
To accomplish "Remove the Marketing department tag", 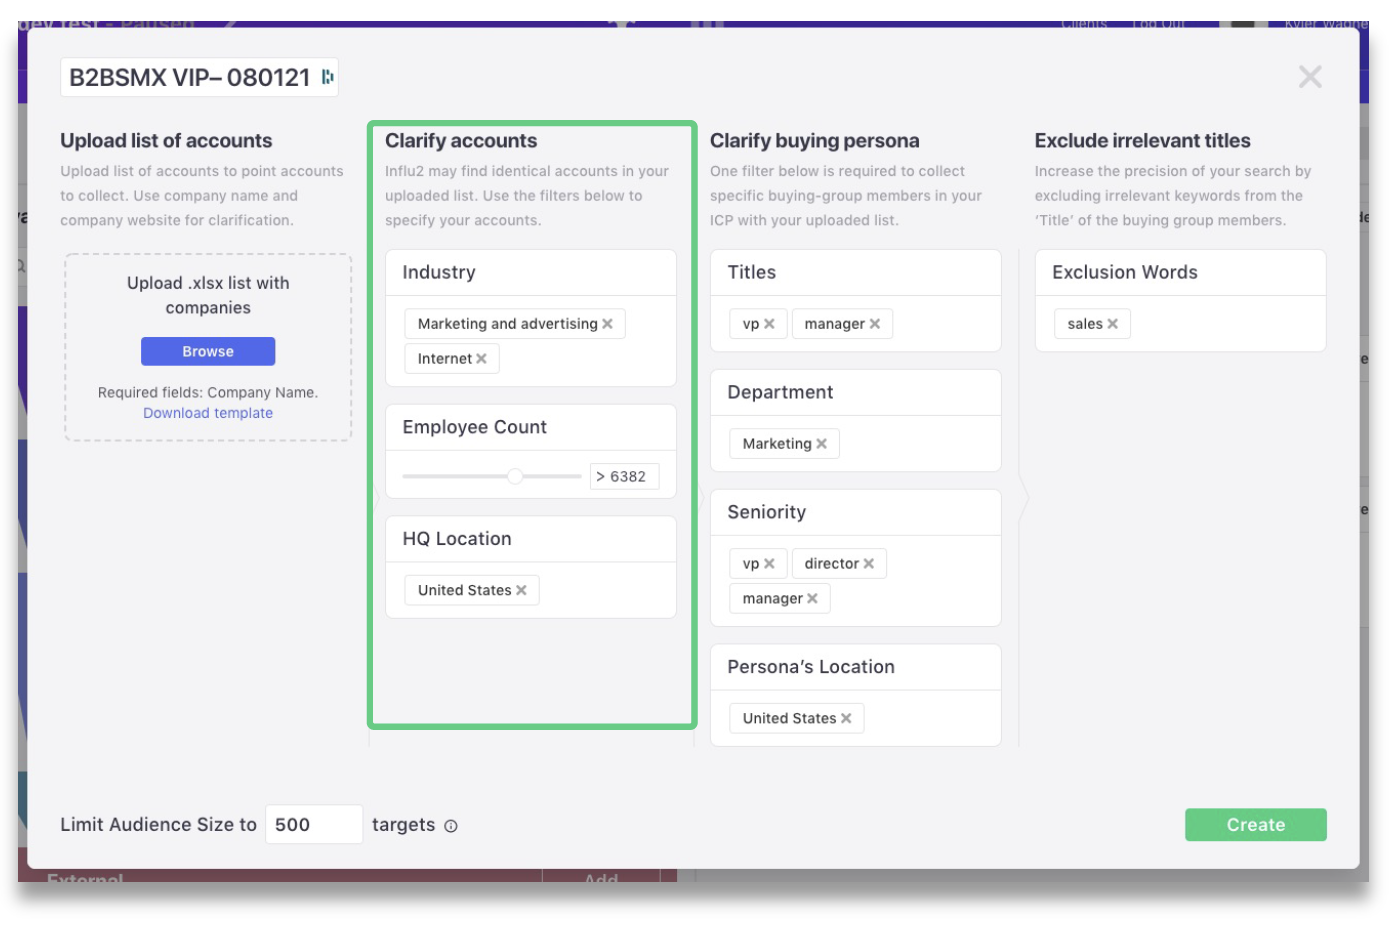I will point(821,444).
